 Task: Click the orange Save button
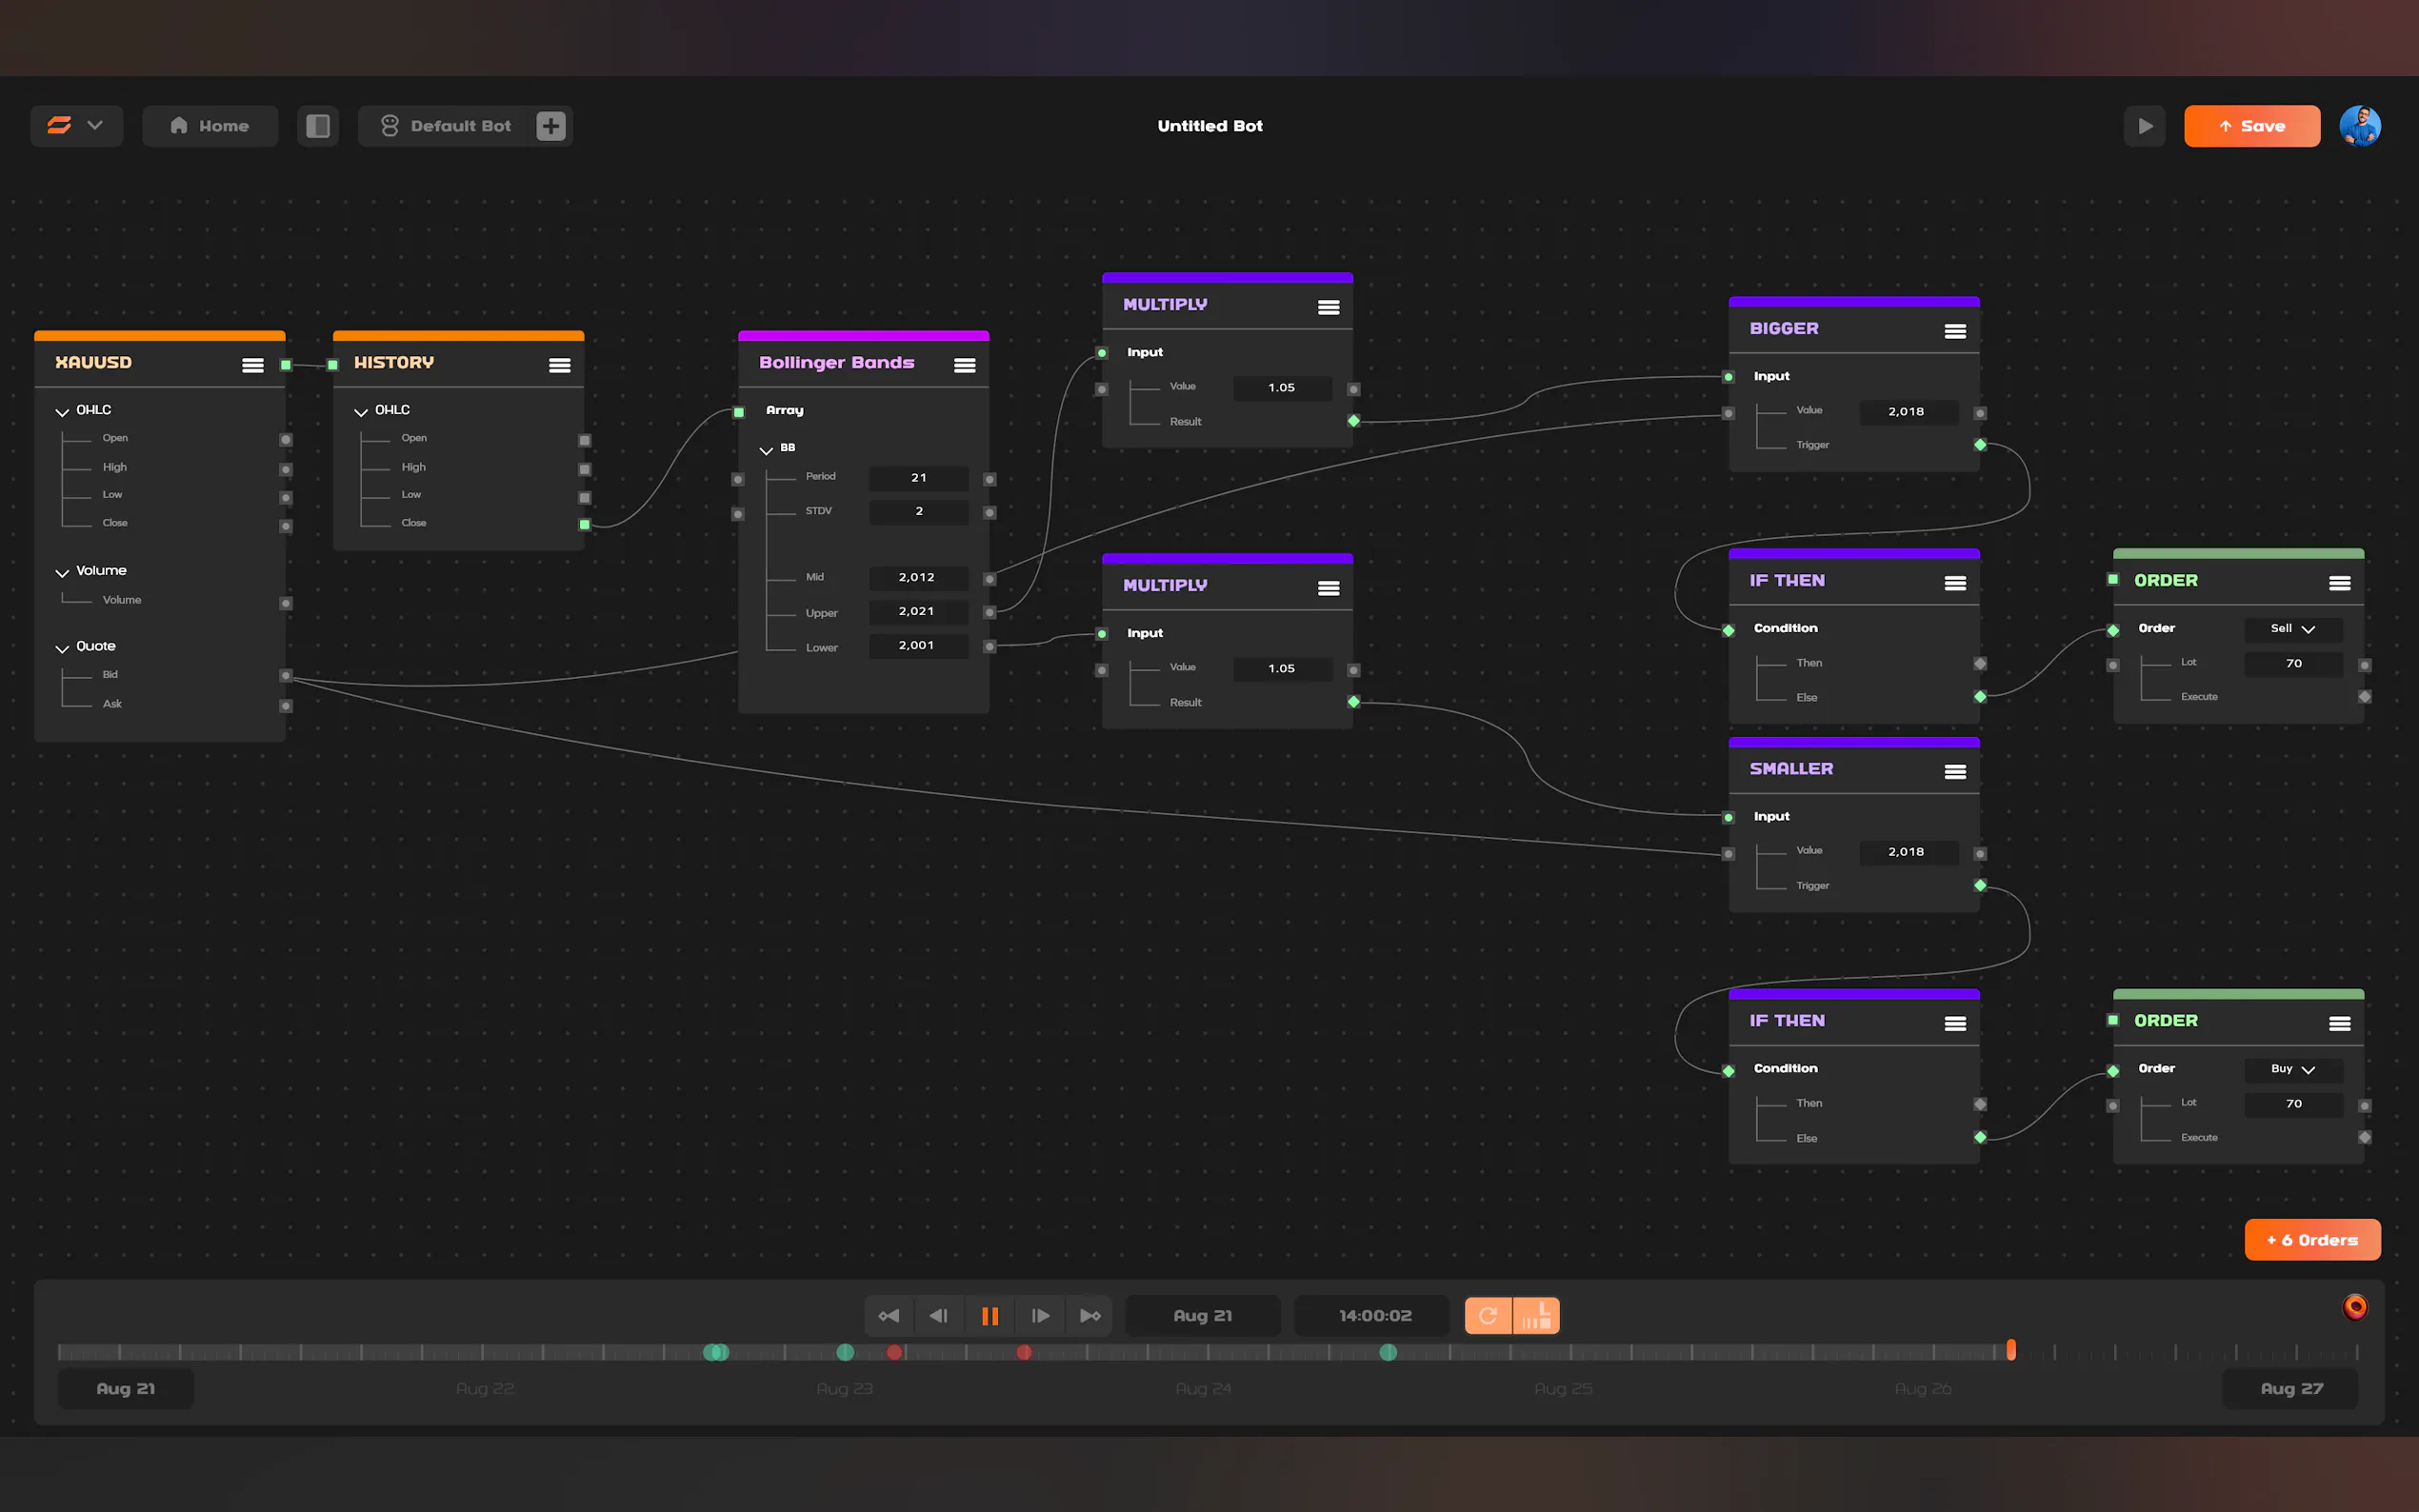coord(2251,126)
